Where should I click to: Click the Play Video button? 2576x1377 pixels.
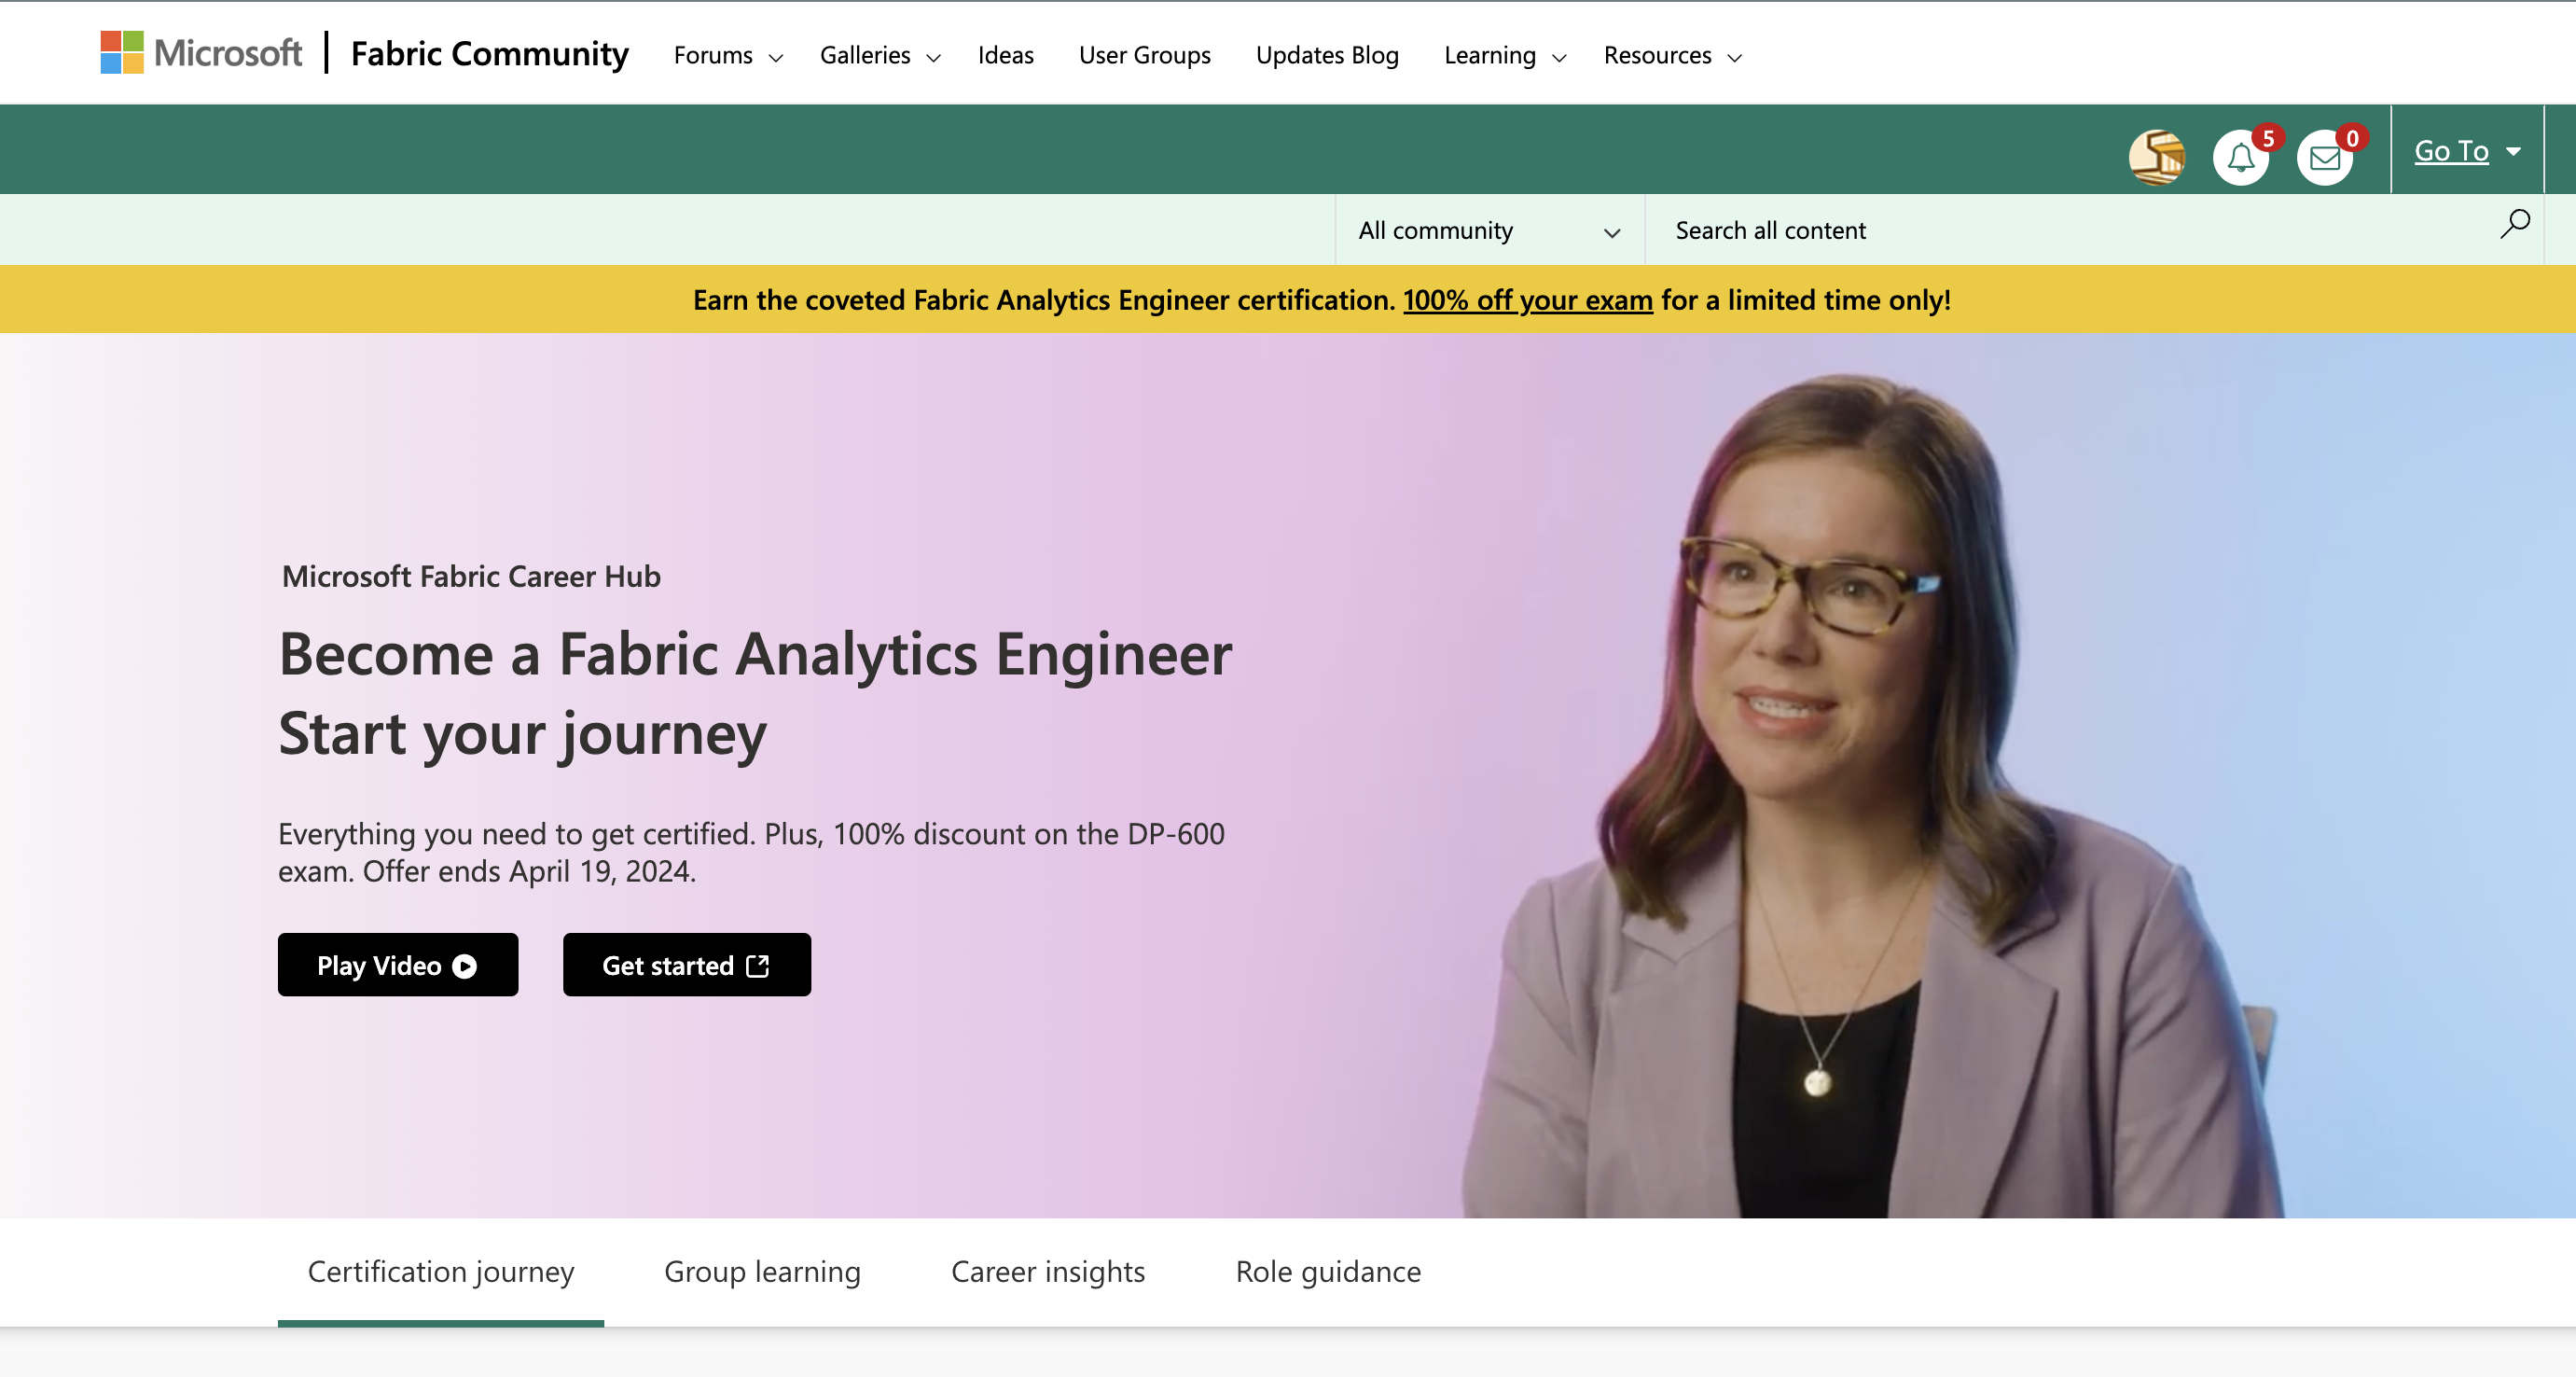click(398, 964)
